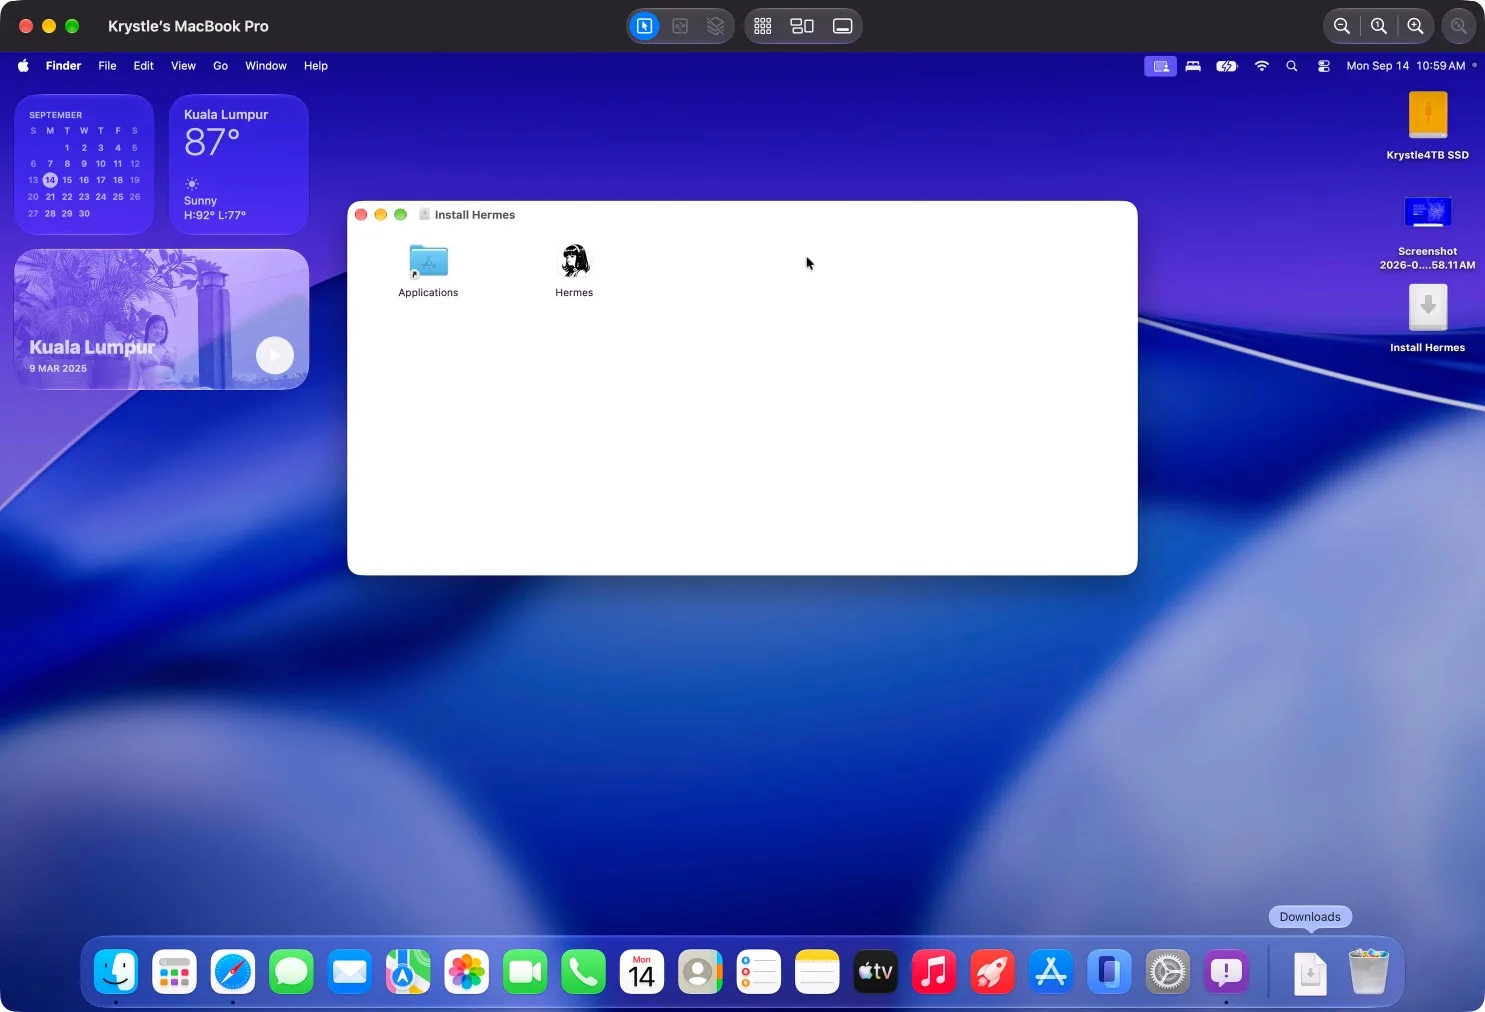Click day 14 in the September calendar widget
Screen dimensions: 1485x1012
point(50,180)
